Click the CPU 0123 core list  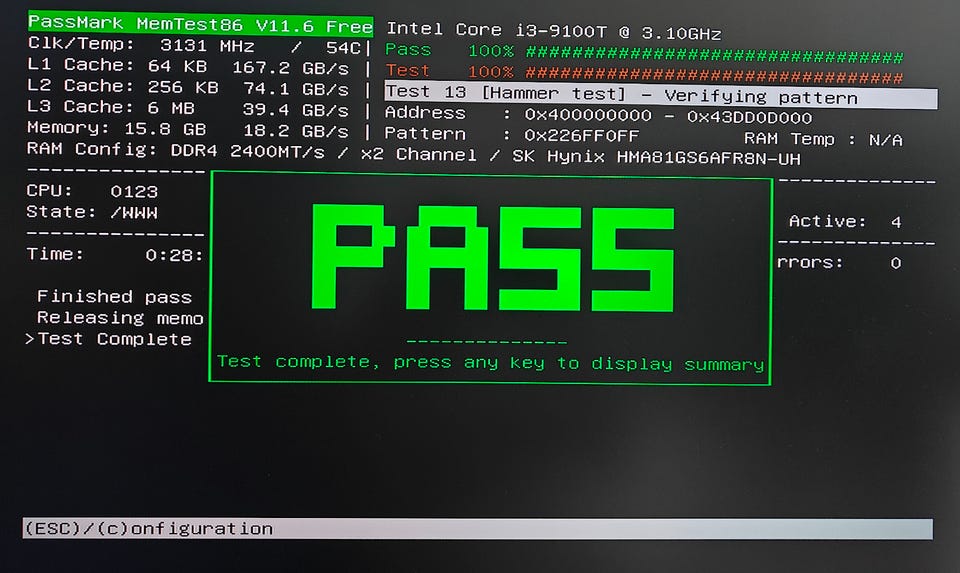click(x=92, y=192)
